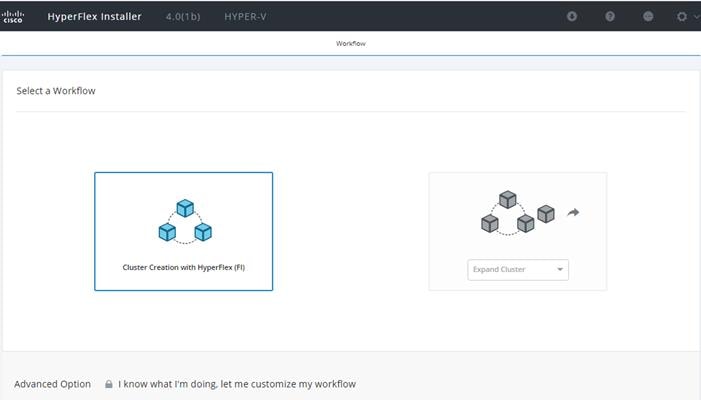Click the Advanced Option lock icon
Image resolution: width=701 pixels, height=400 pixels.
coord(109,384)
